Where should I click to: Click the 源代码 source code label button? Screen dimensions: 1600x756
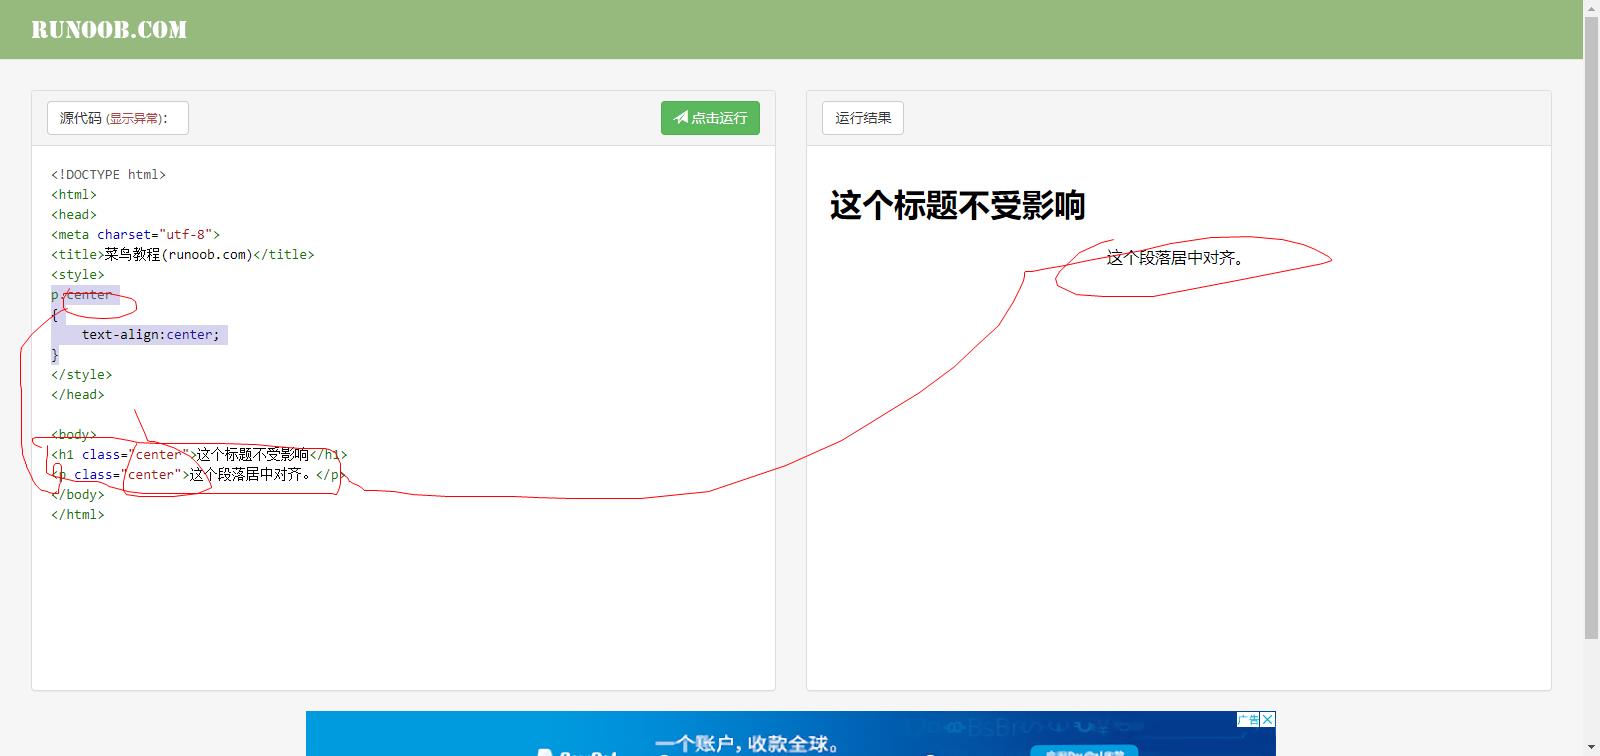[x=118, y=118]
